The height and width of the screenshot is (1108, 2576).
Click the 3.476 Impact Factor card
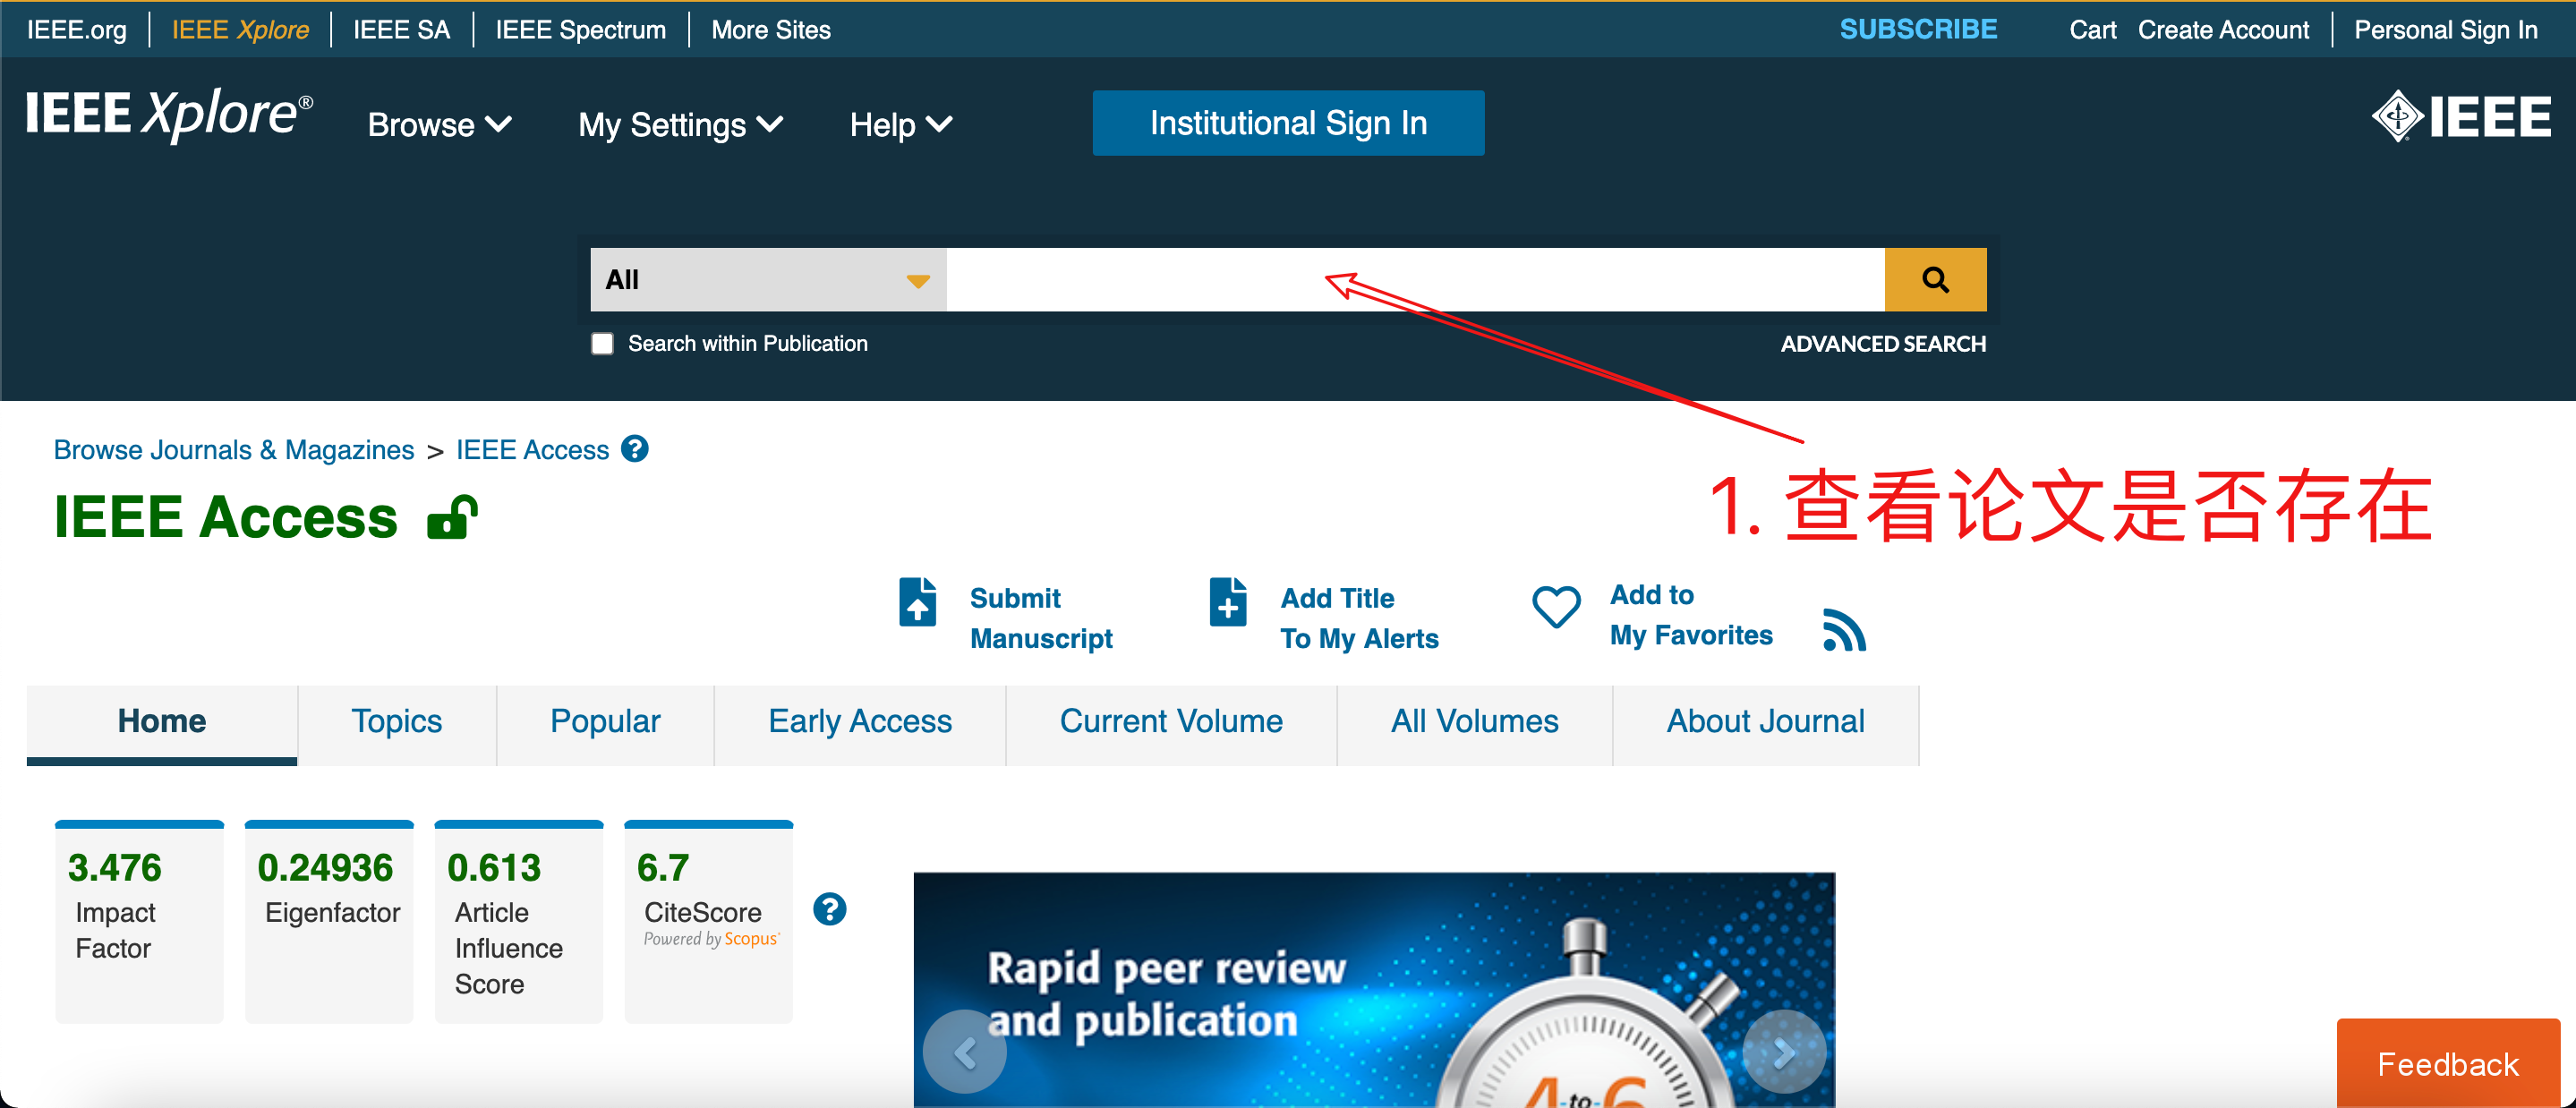(x=139, y=921)
